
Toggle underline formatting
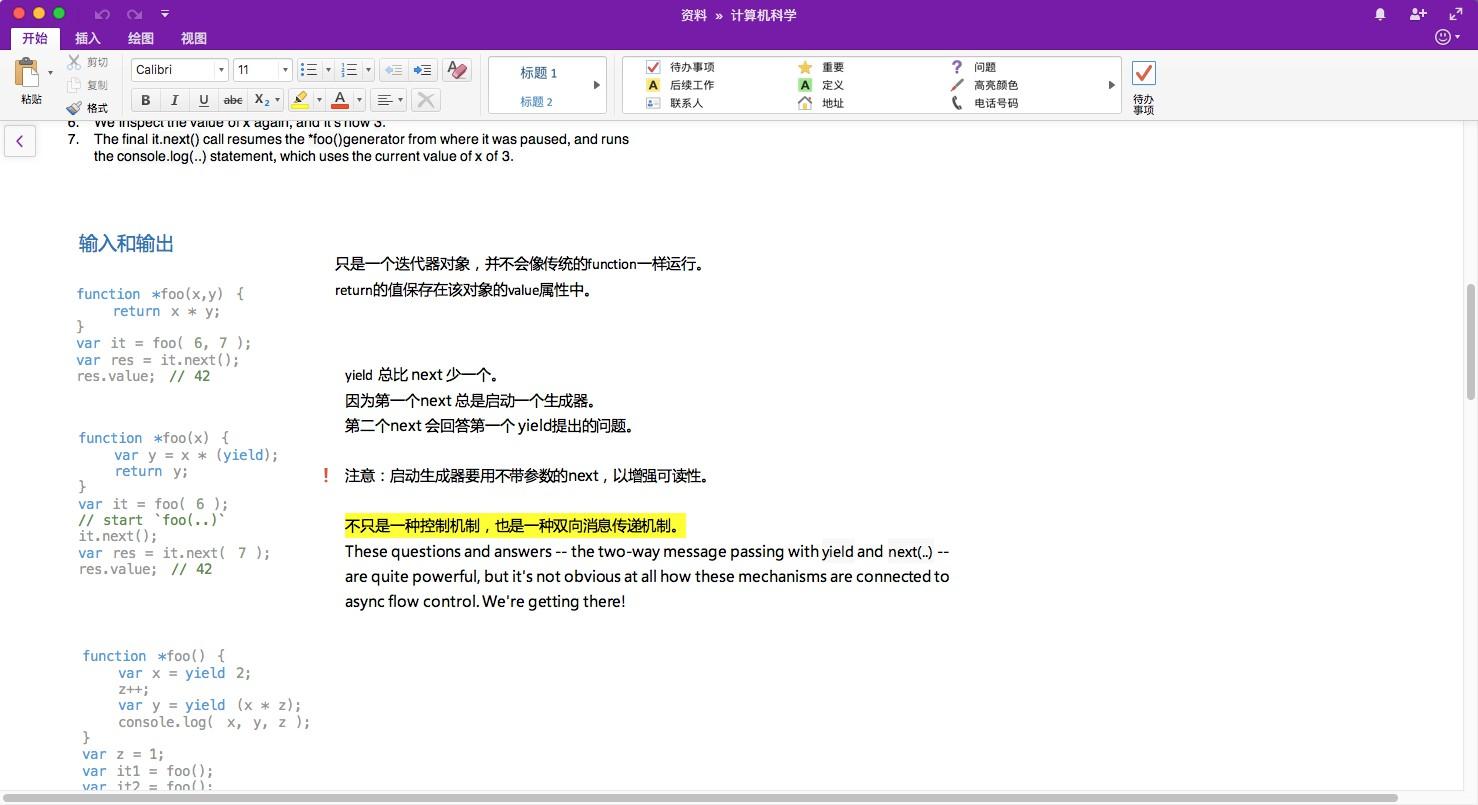[x=203, y=99]
